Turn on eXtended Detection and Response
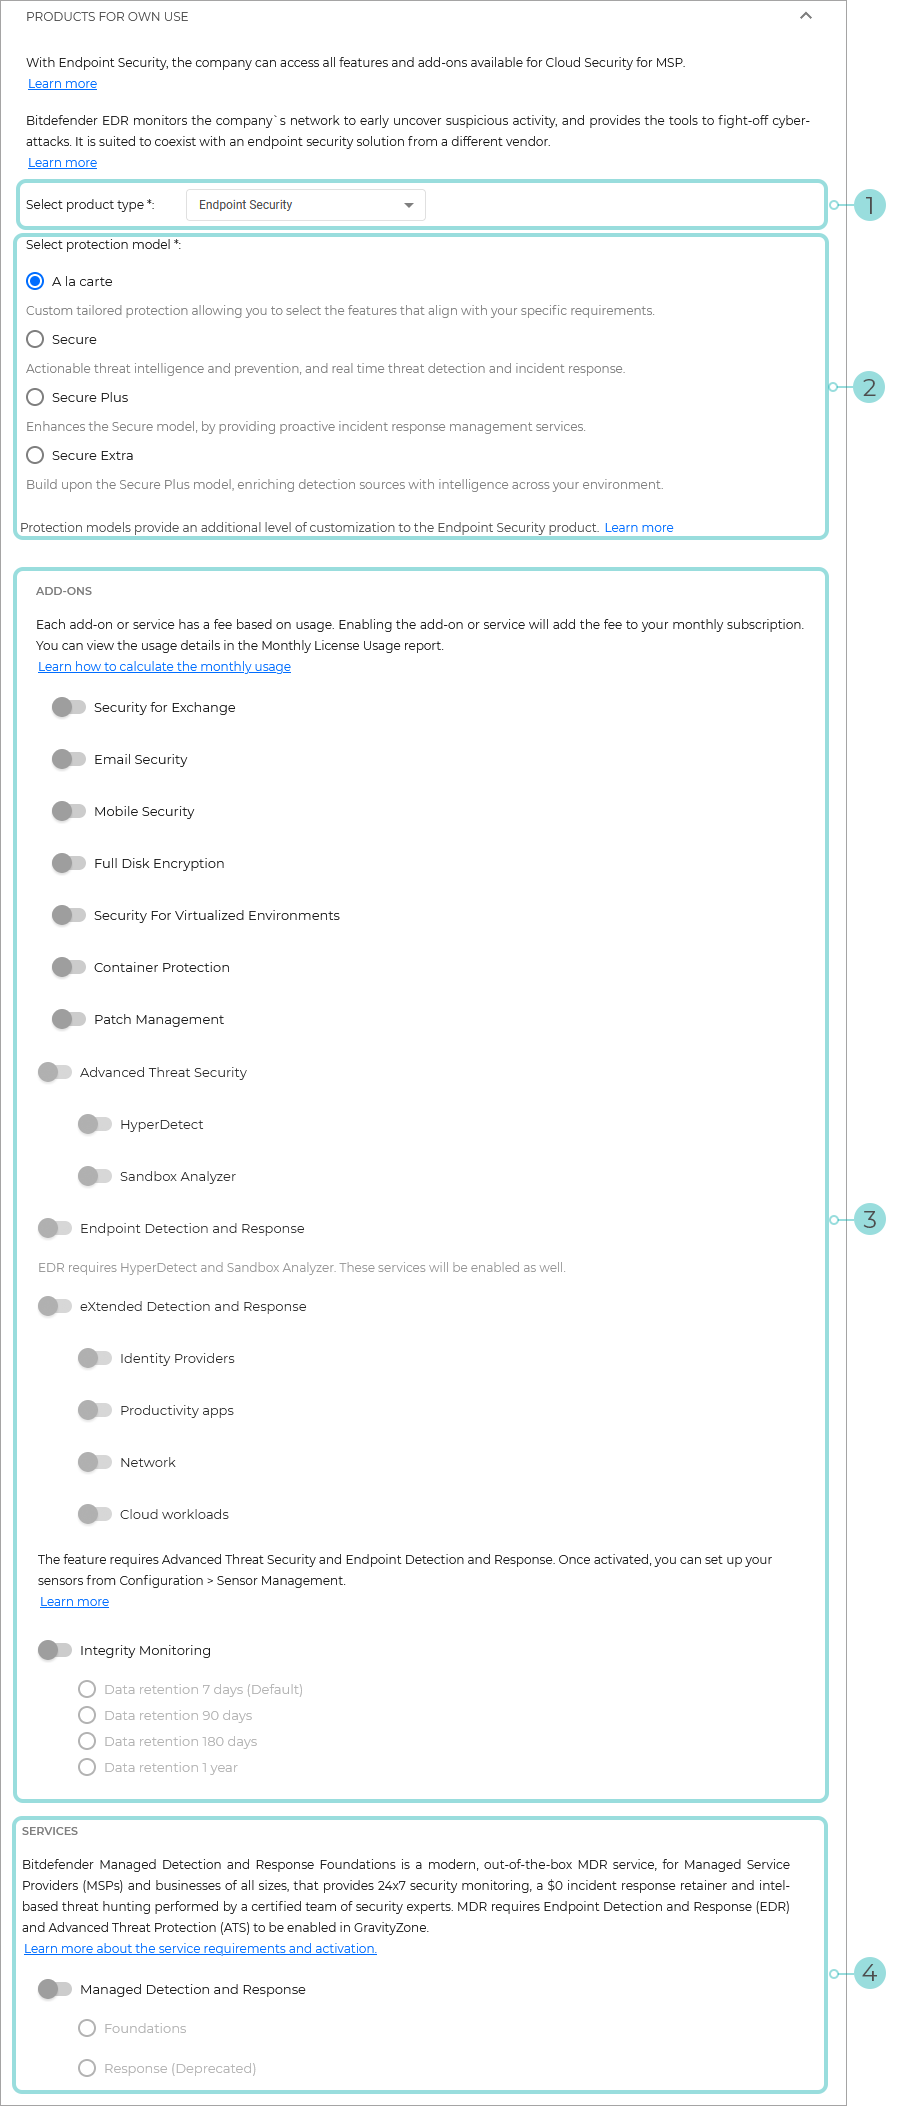 [x=56, y=1306]
